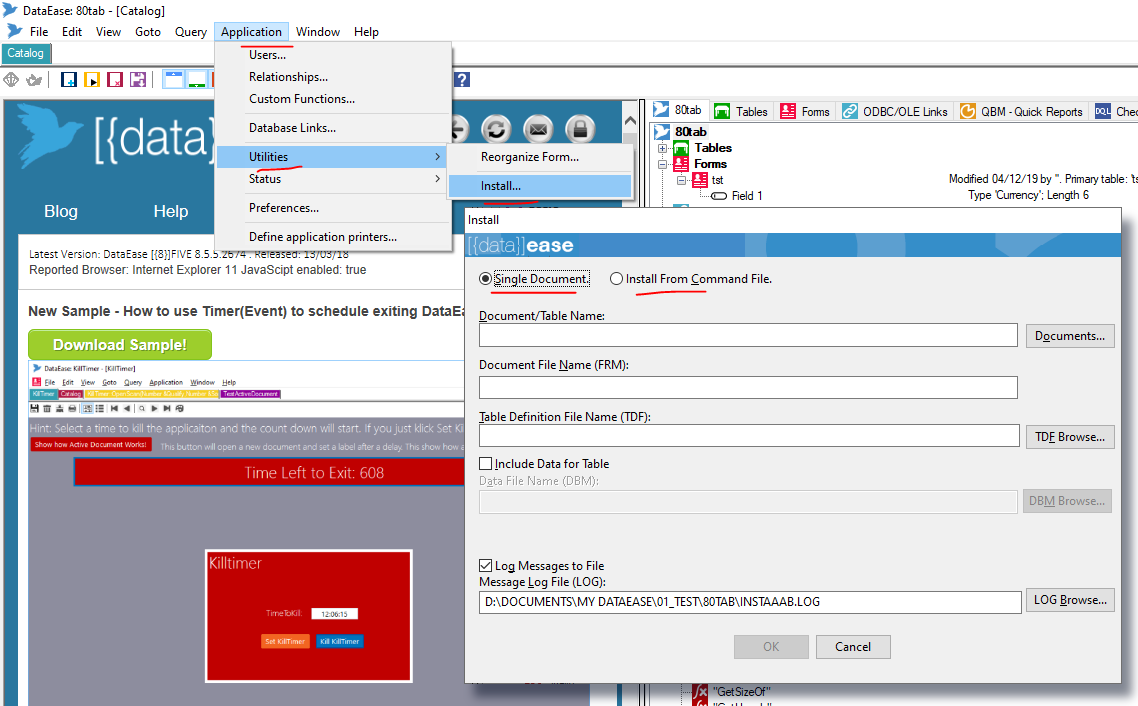The height and width of the screenshot is (706, 1138).
Task: Click the Documents... button
Action: (x=1070, y=336)
